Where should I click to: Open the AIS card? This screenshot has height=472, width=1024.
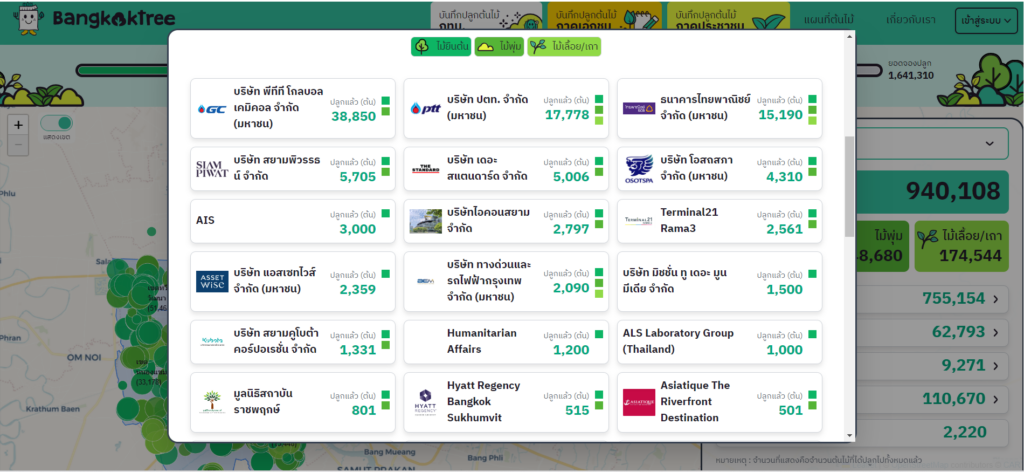tap(293, 221)
